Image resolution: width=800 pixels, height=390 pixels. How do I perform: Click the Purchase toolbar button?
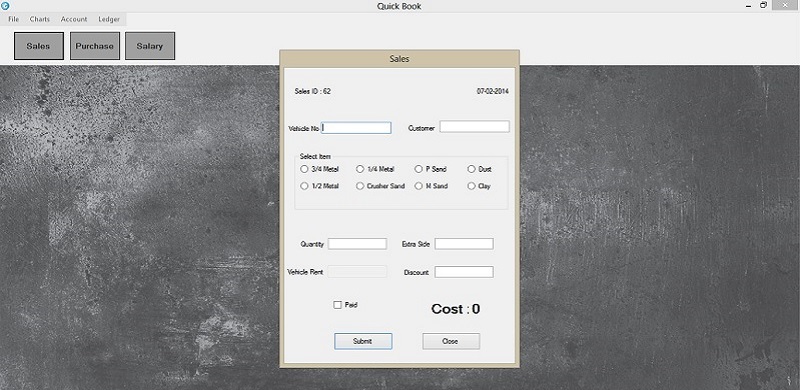[95, 46]
